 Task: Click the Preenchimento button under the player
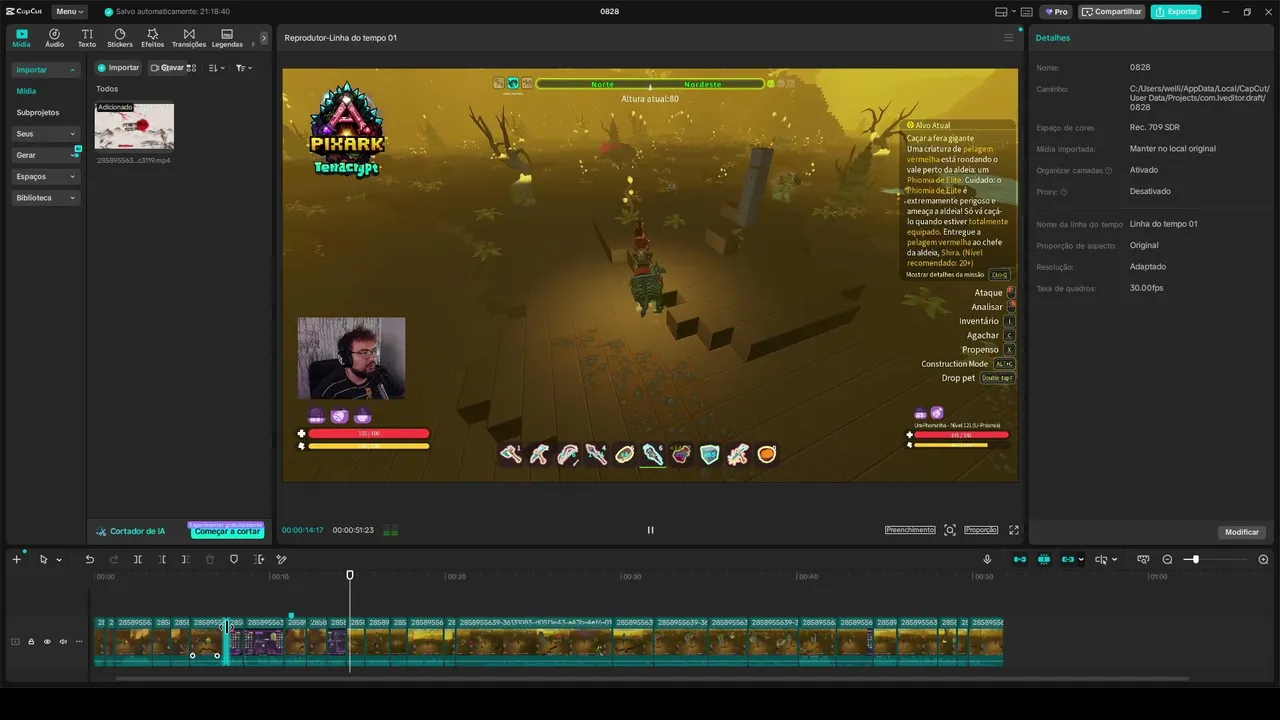tap(910, 530)
